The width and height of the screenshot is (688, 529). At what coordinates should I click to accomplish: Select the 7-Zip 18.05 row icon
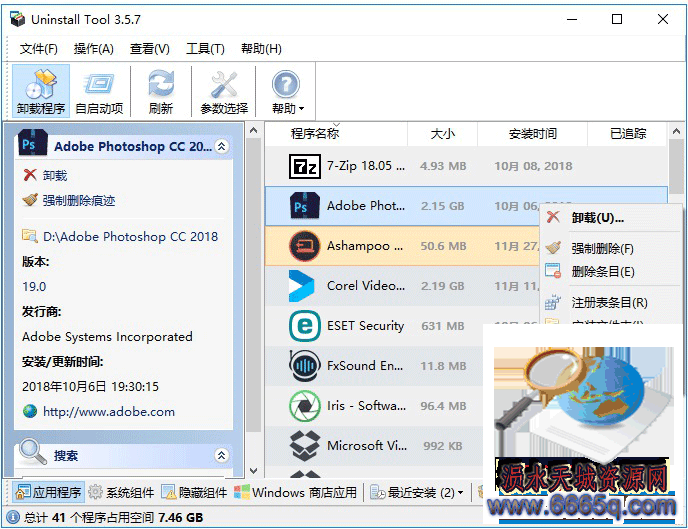[305, 166]
